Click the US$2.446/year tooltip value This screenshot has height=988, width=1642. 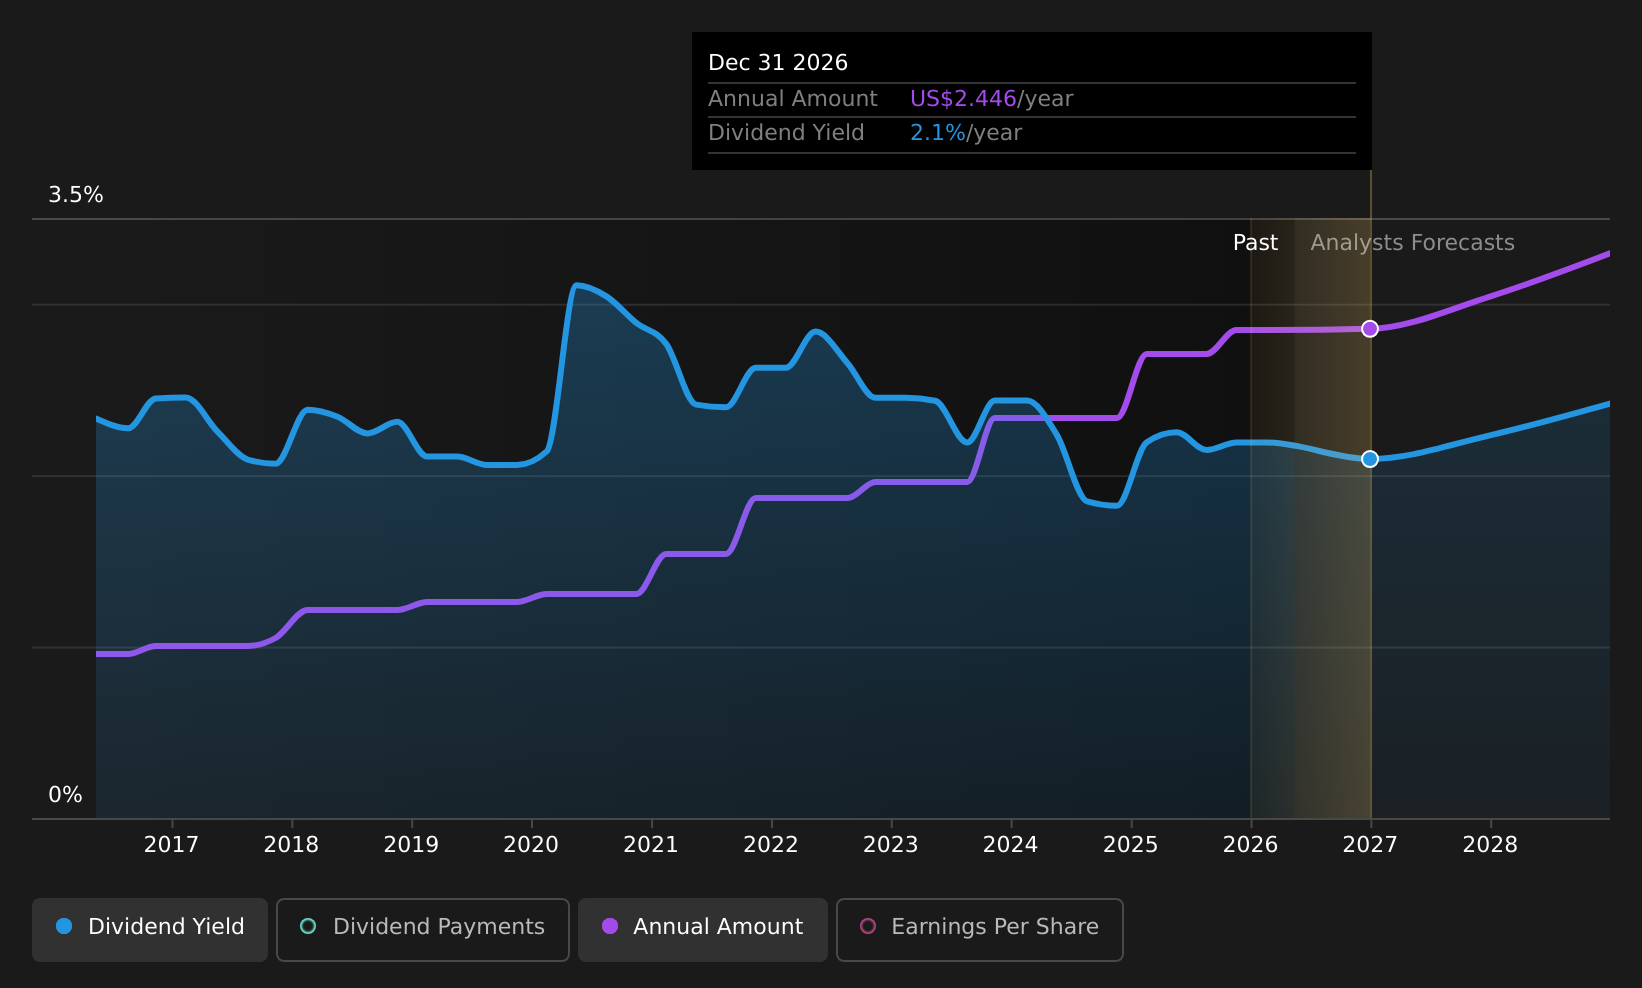click(x=991, y=99)
